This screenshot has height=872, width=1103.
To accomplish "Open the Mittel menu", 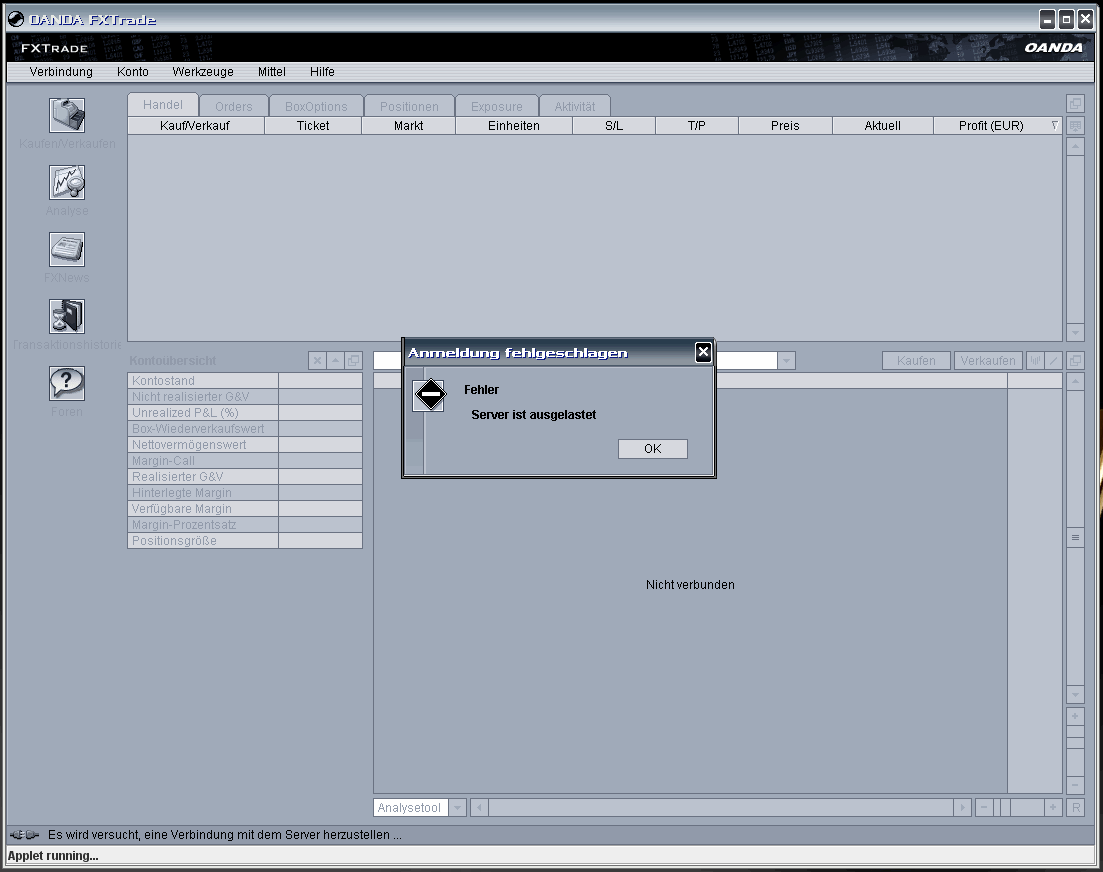I will pyautogui.click(x=272, y=72).
